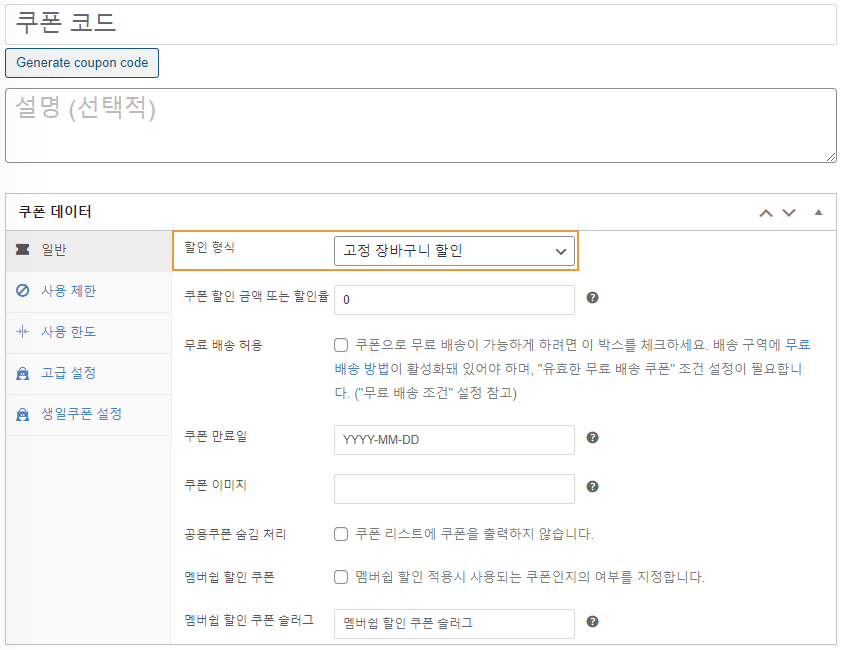Click help icon beside 쿠폰 이미지 field
Screen dimensions: 842x650
(x=592, y=487)
